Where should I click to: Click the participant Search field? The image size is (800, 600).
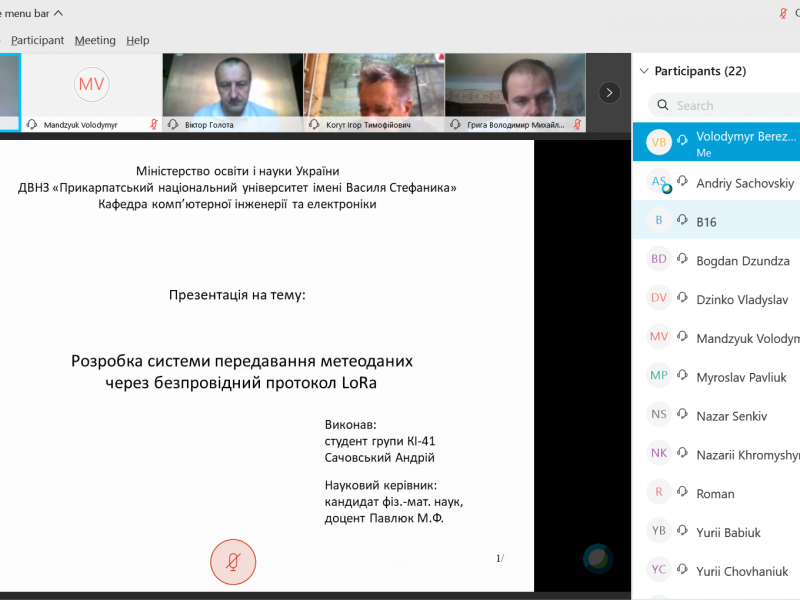click(x=735, y=105)
